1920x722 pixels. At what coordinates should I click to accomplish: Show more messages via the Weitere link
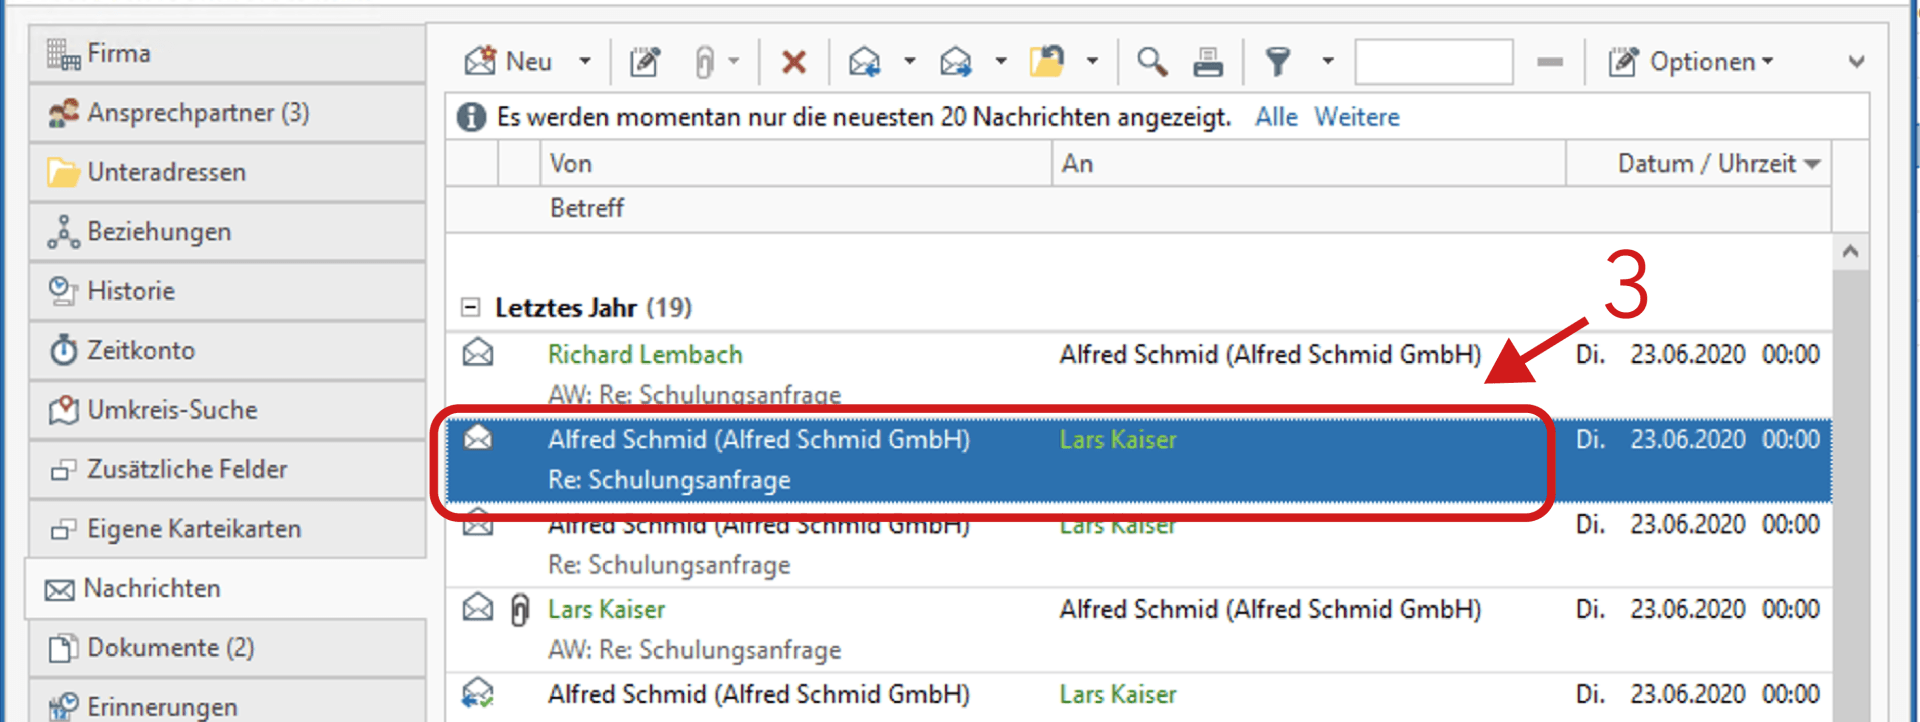click(x=1356, y=117)
